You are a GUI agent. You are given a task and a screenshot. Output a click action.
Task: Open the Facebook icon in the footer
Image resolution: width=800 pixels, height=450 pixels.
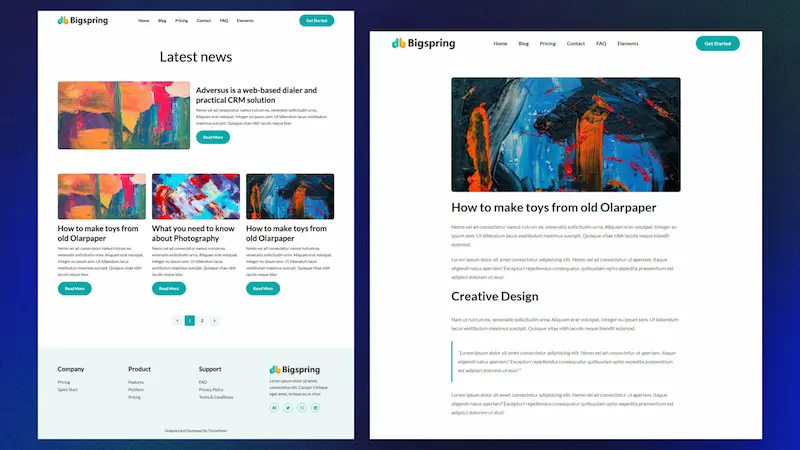(274, 408)
